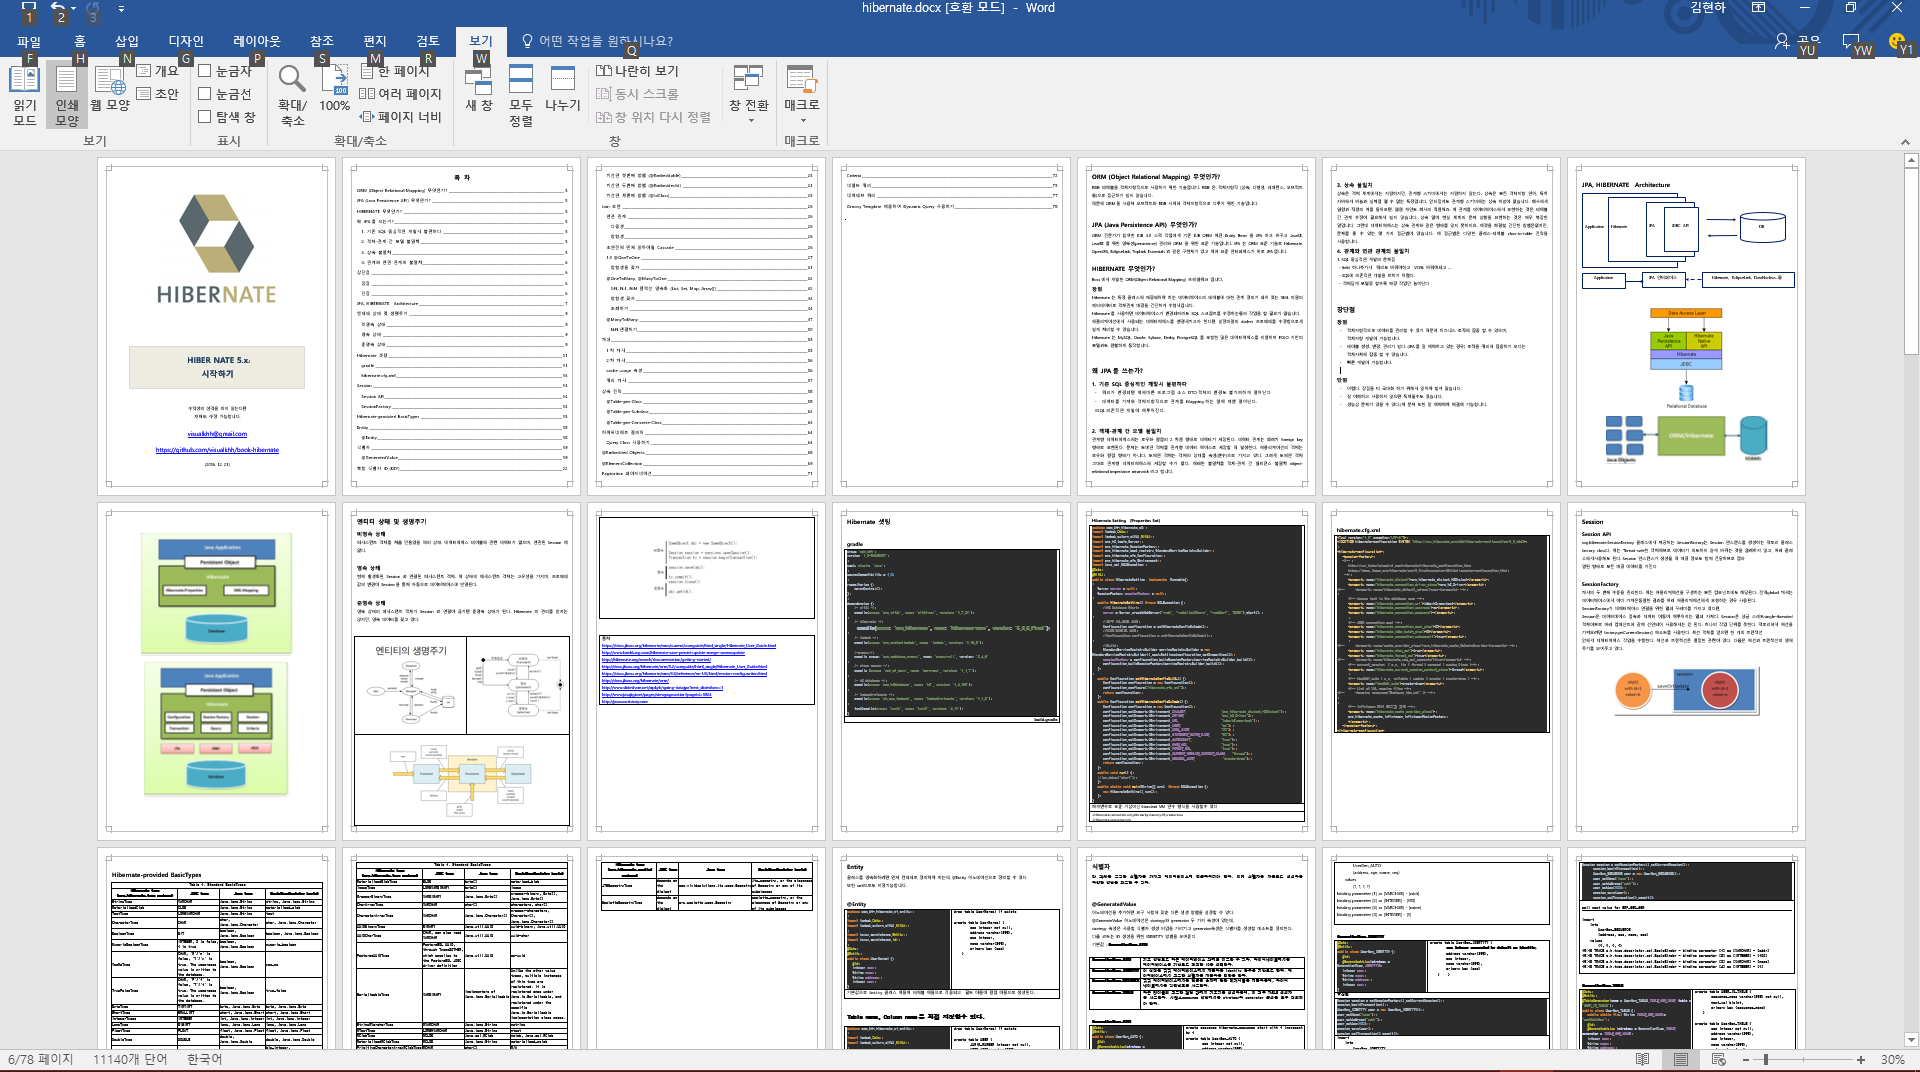Image resolution: width=1920 pixels, height=1072 pixels.
Task: Click the smiley feedback icon
Action: point(1897,41)
